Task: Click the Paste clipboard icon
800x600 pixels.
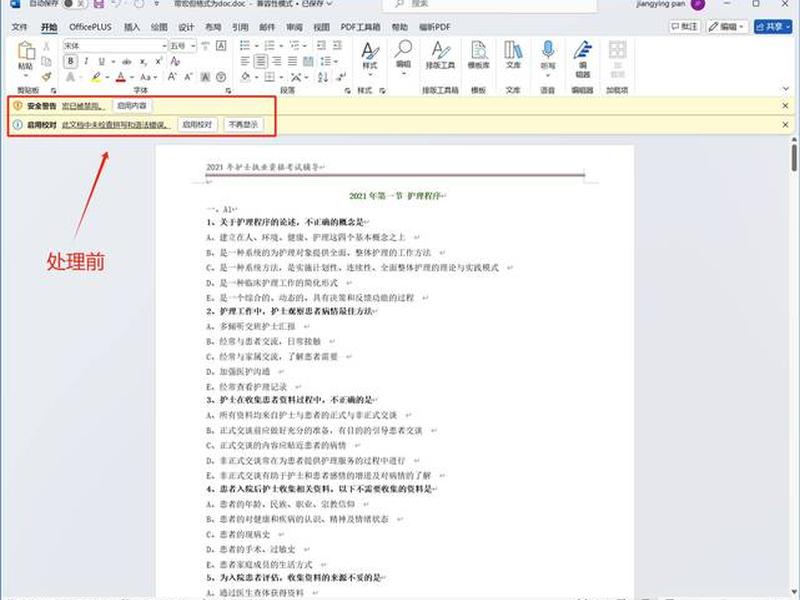Action: tap(26, 51)
